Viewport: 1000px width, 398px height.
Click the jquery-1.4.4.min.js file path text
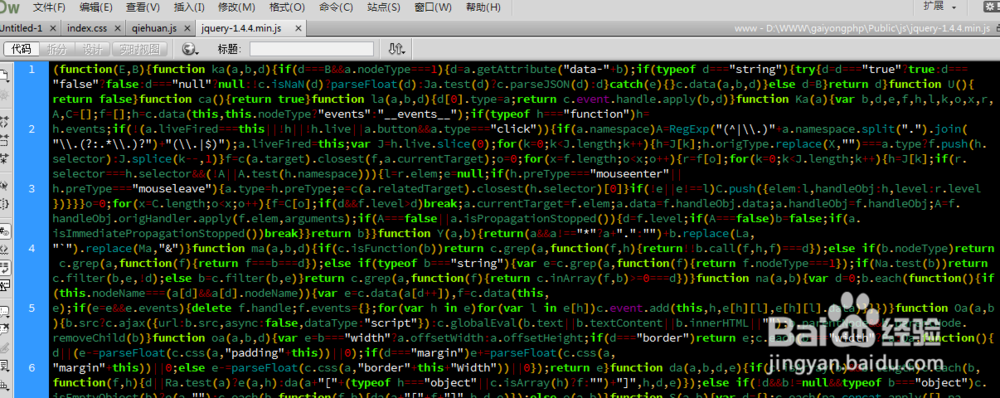pos(862,29)
